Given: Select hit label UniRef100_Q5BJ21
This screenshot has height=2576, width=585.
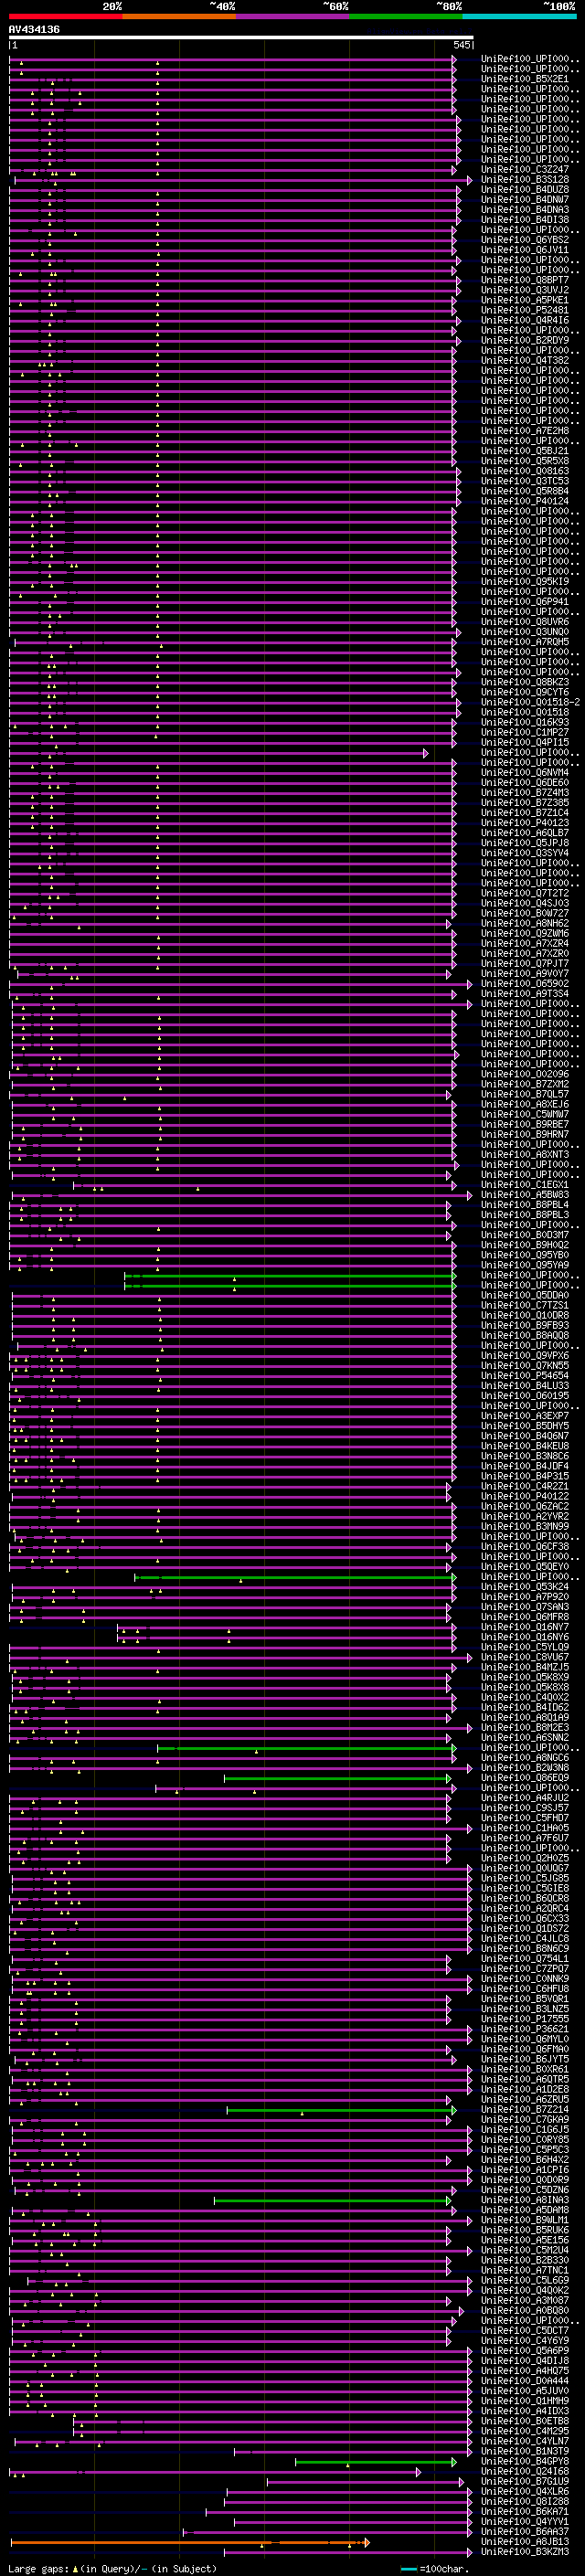Looking at the screenshot, I should click(524, 451).
